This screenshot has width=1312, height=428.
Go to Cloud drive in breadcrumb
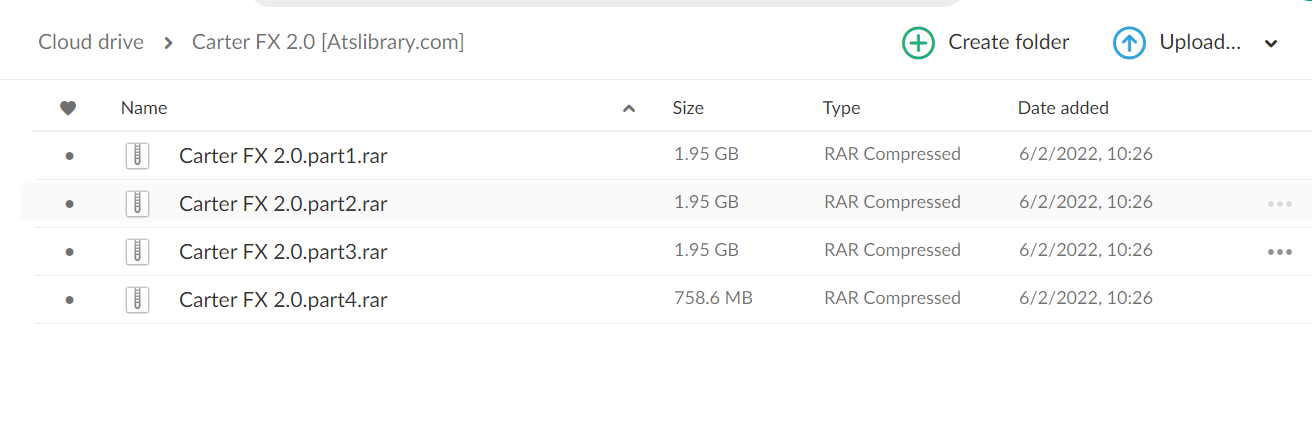pos(91,42)
